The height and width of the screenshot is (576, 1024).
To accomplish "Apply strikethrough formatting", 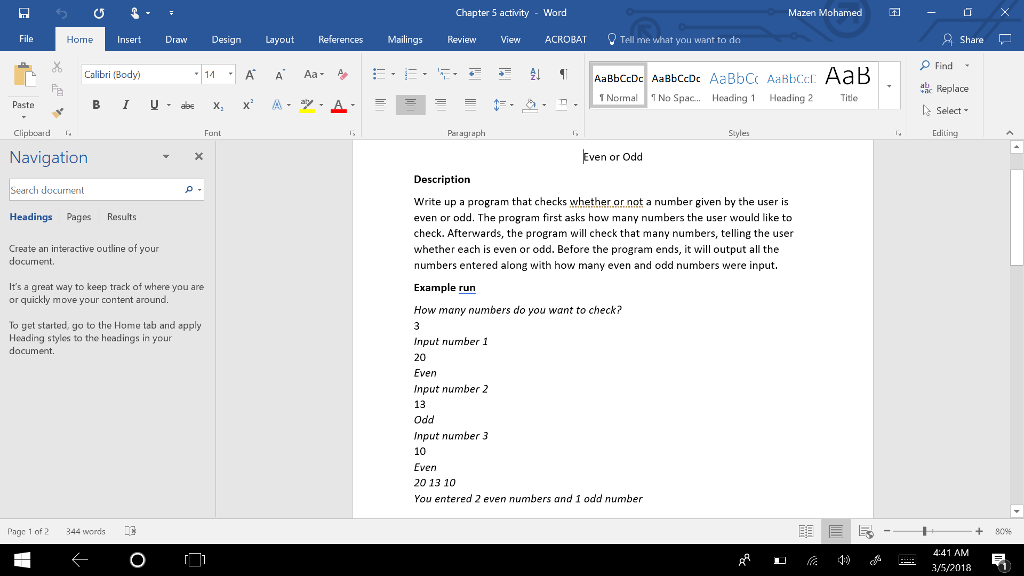I will tap(187, 104).
